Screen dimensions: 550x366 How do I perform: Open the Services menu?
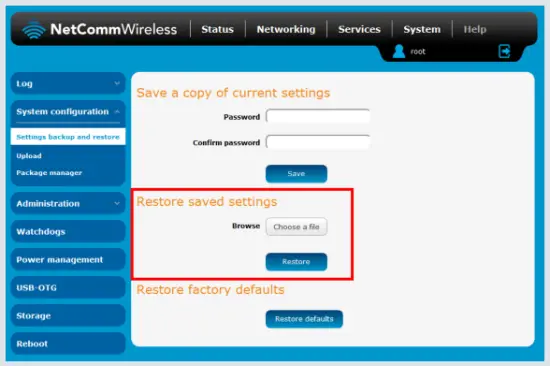pos(359,29)
